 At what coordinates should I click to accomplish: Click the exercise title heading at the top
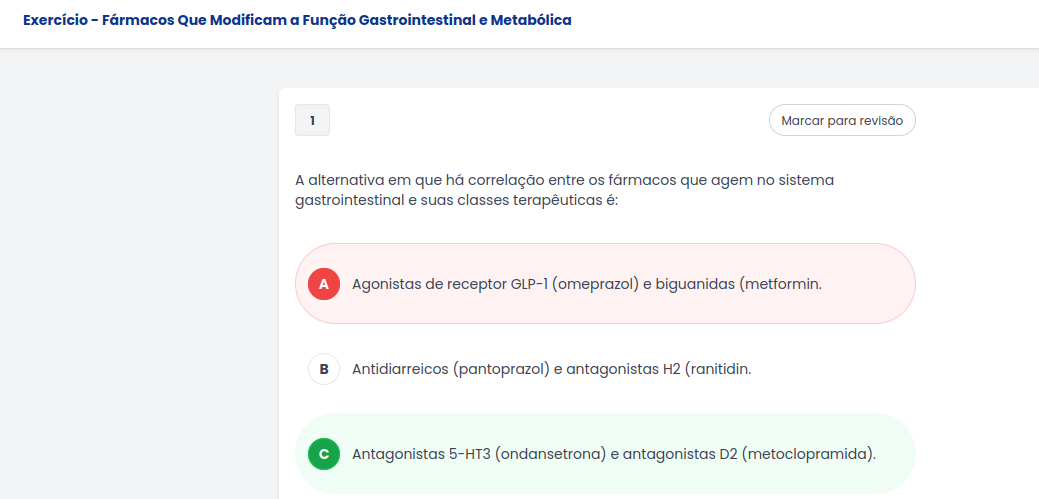pyautogui.click(x=297, y=20)
